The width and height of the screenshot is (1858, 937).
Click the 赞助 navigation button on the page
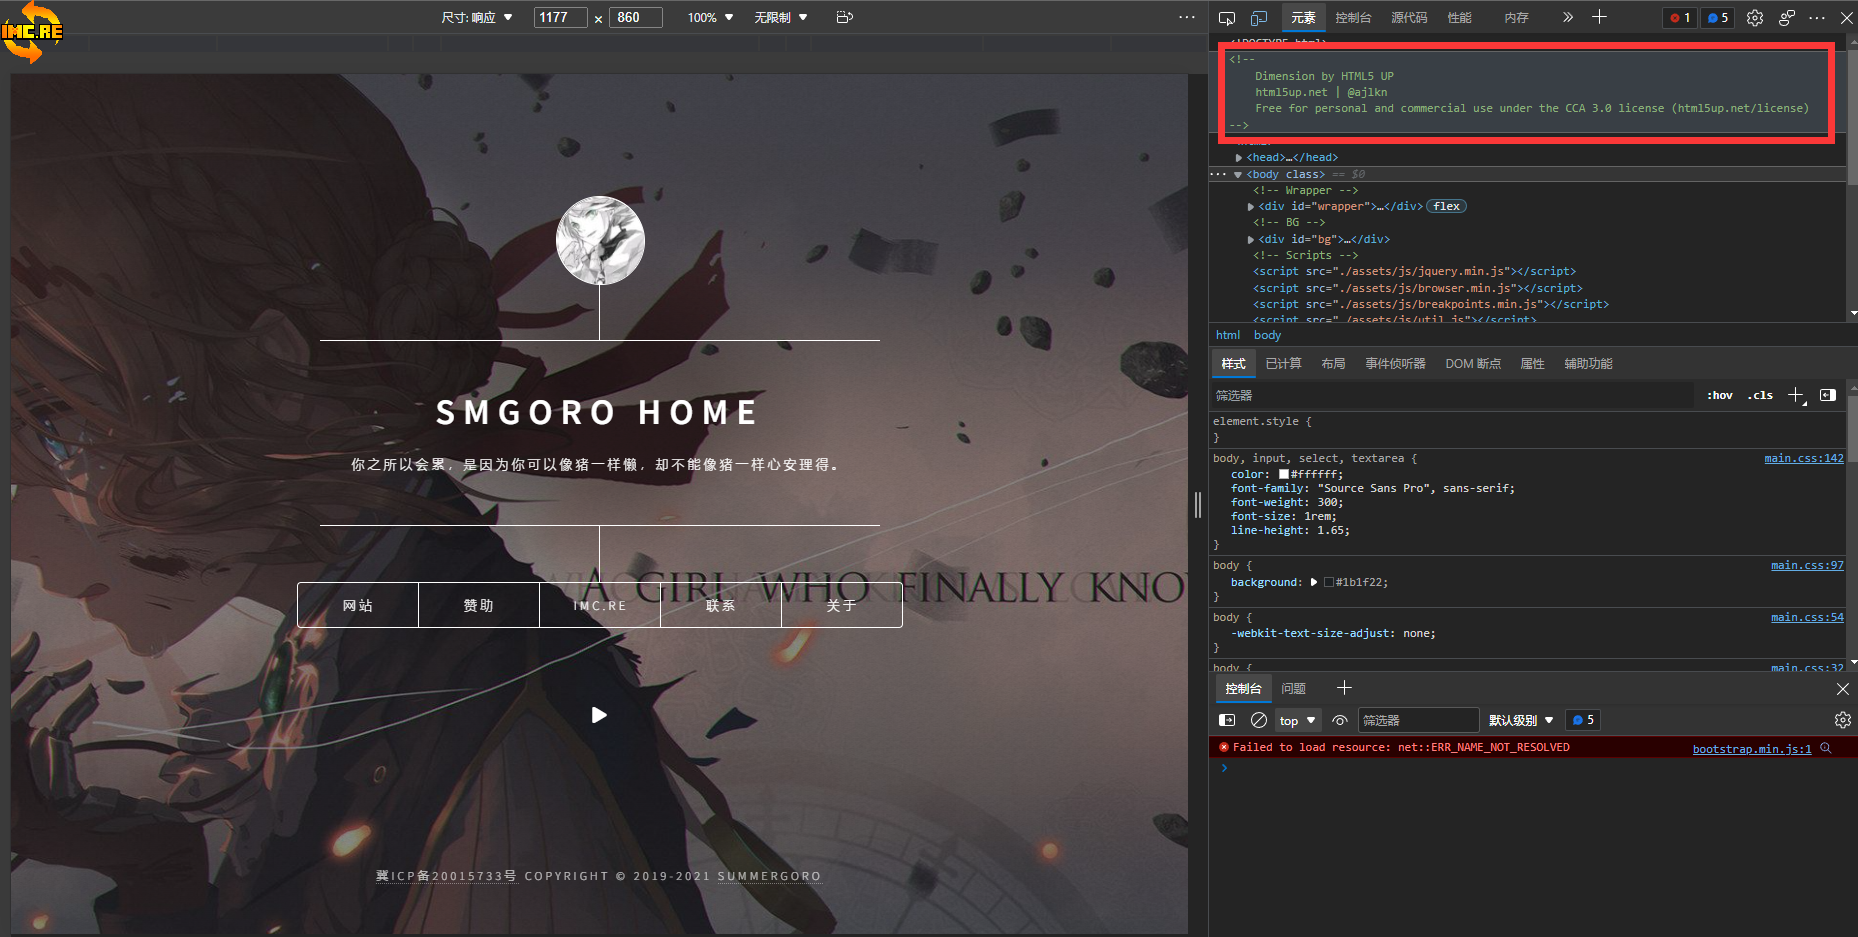[x=478, y=605]
